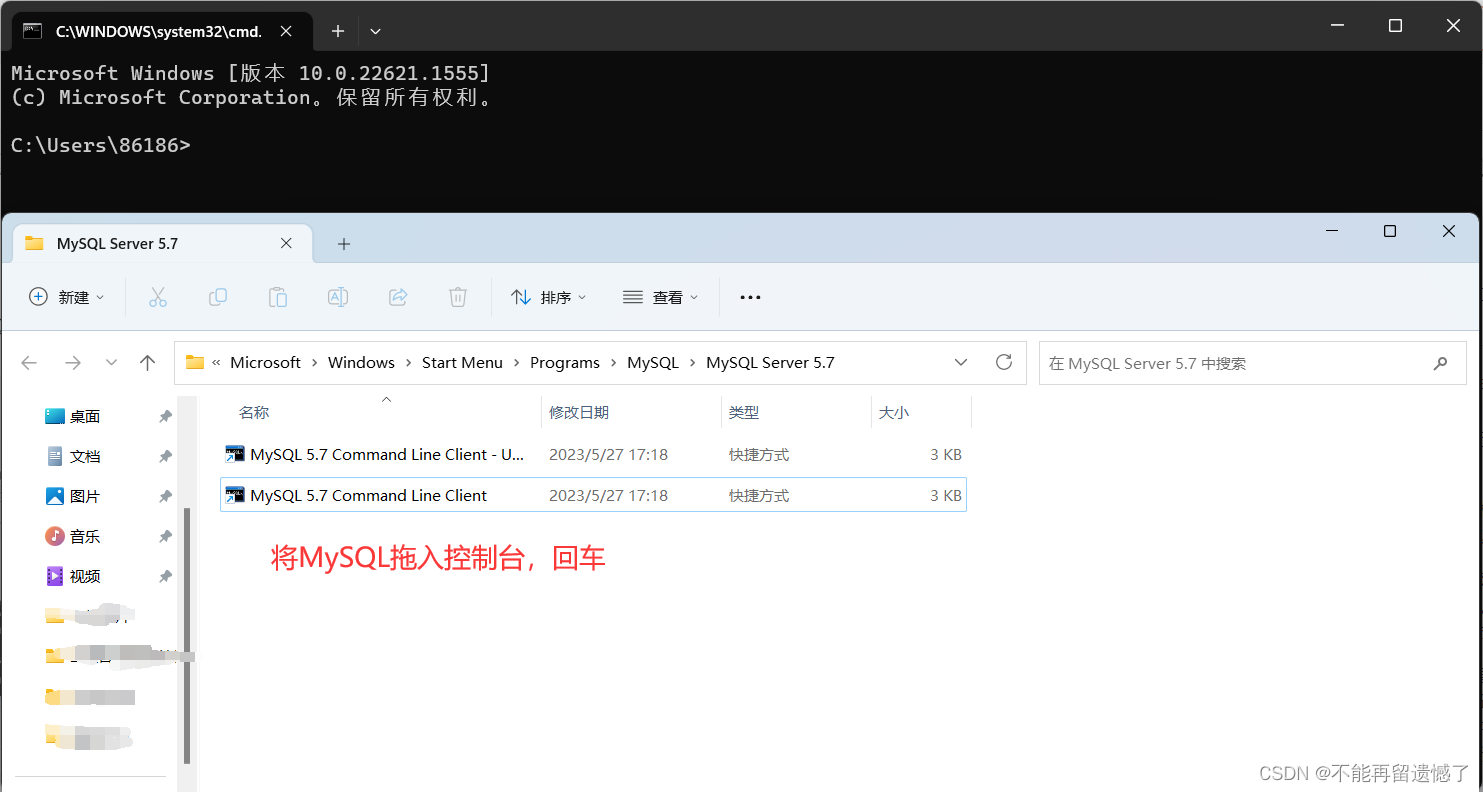Click the MySQL Server 5.7 breadcrumb

[770, 363]
